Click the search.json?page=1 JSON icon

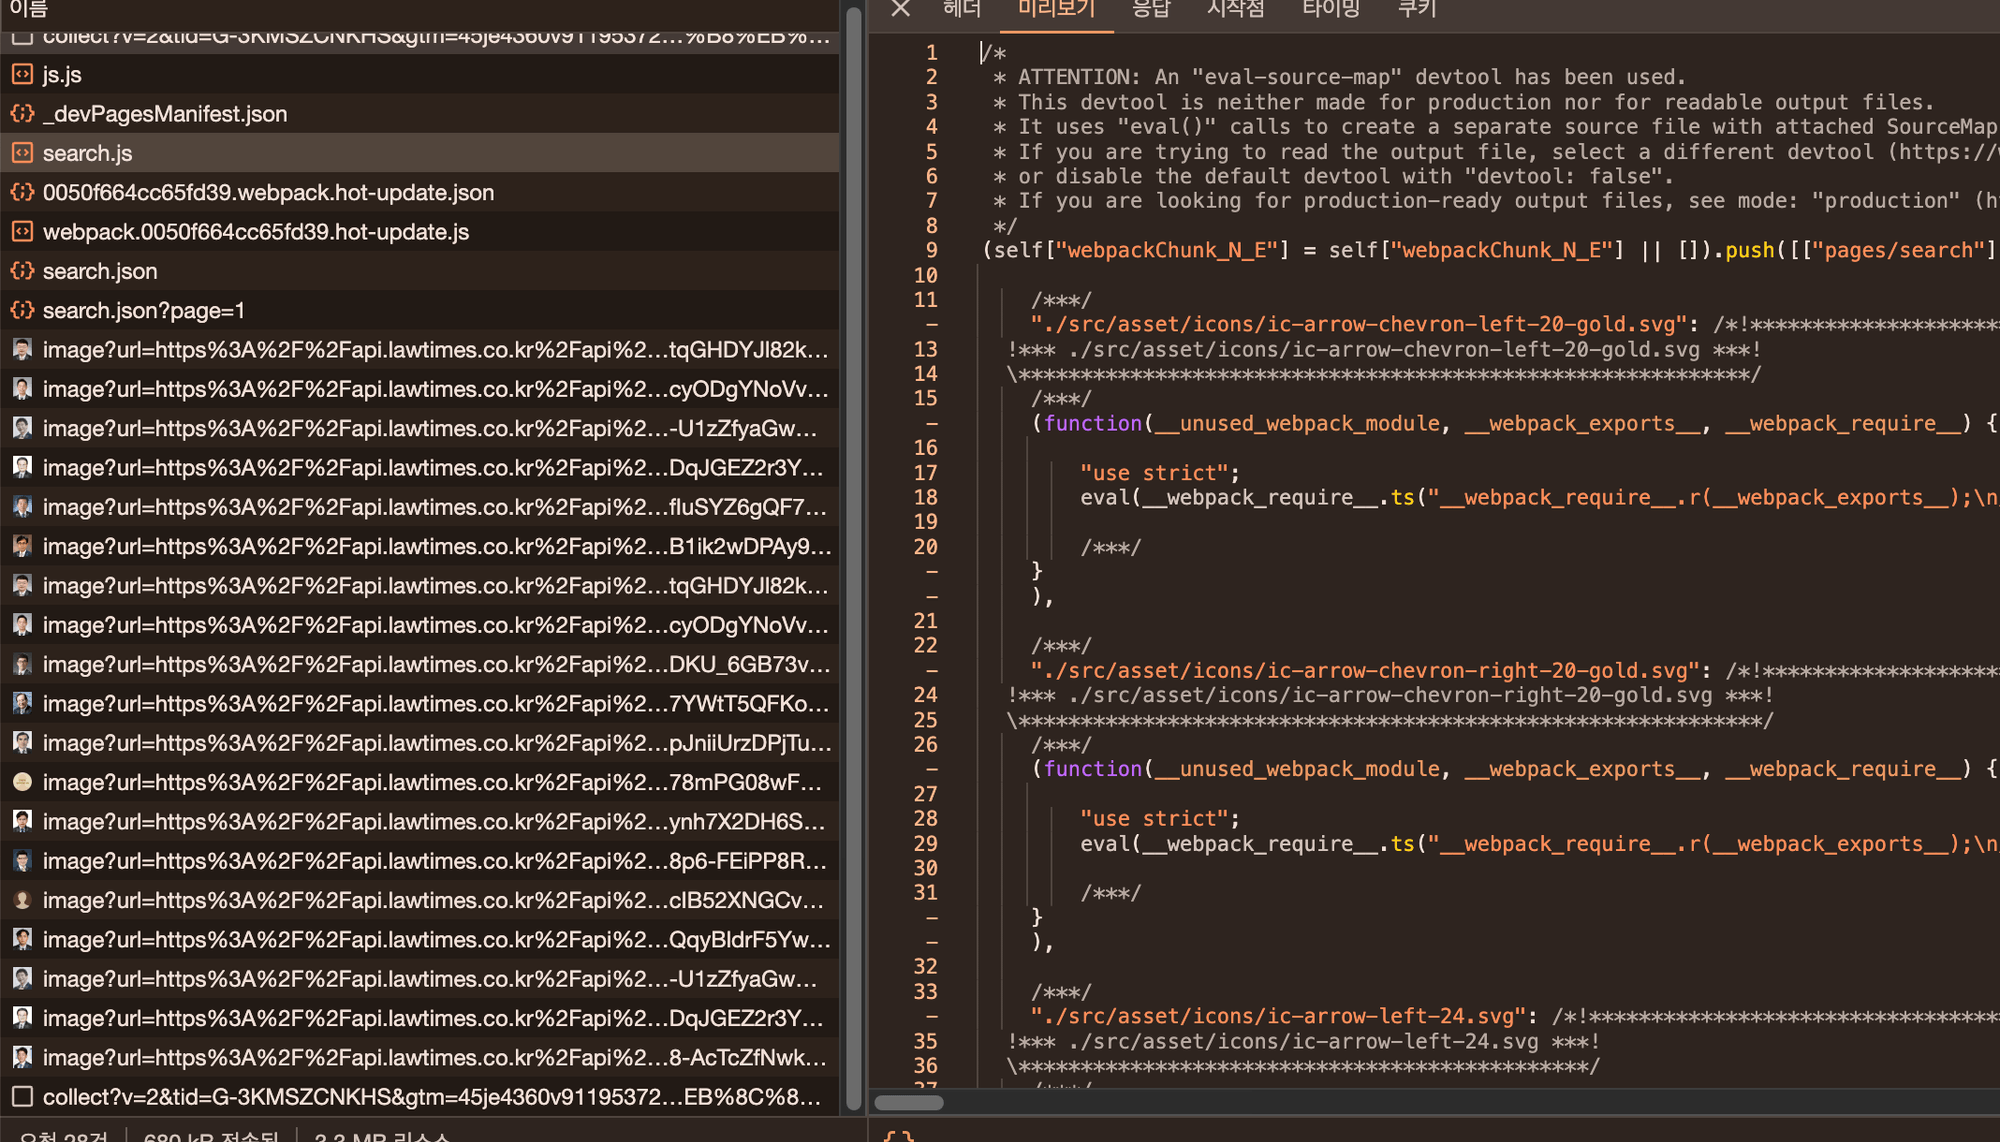click(x=22, y=311)
